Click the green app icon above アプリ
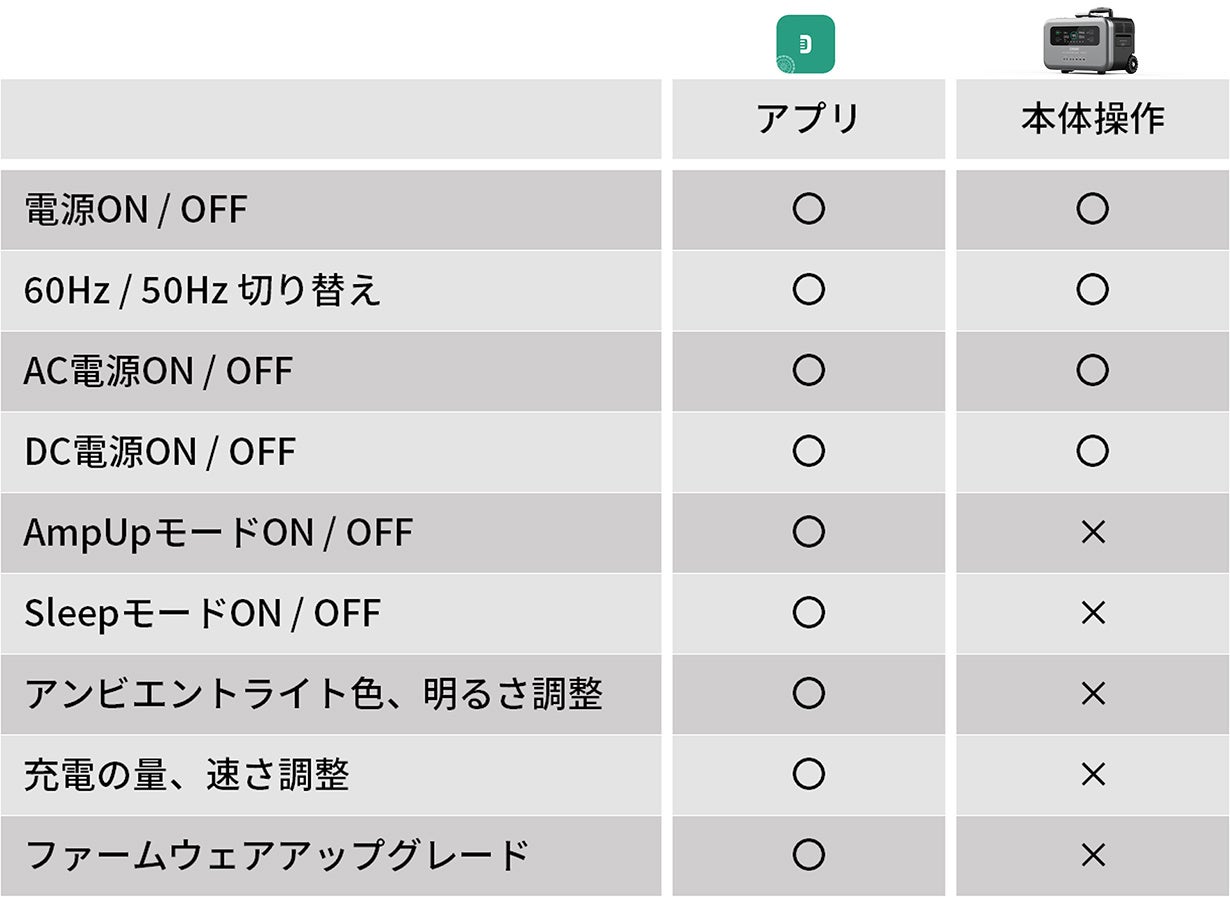1230x897 pixels. [805, 44]
